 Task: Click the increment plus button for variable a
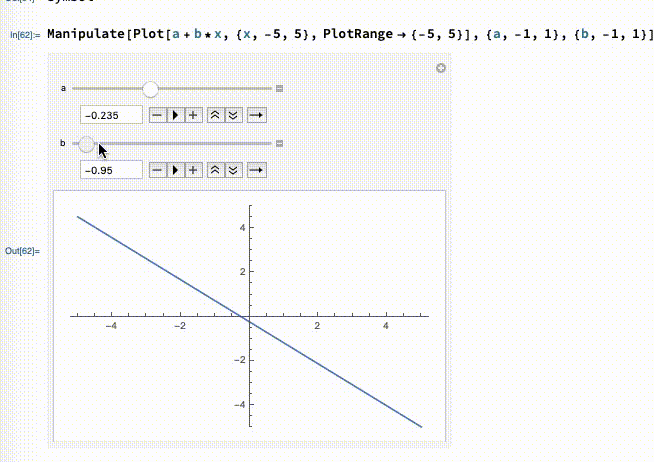coord(193,115)
